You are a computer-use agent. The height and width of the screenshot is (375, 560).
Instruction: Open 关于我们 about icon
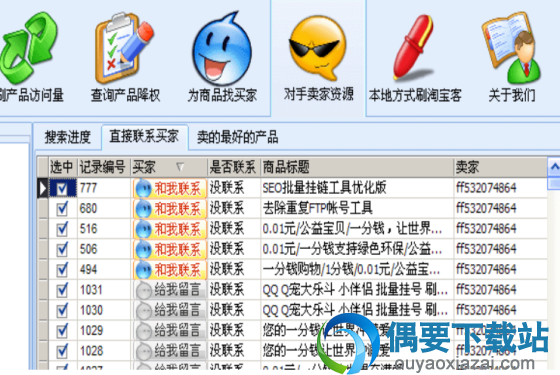[511, 57]
